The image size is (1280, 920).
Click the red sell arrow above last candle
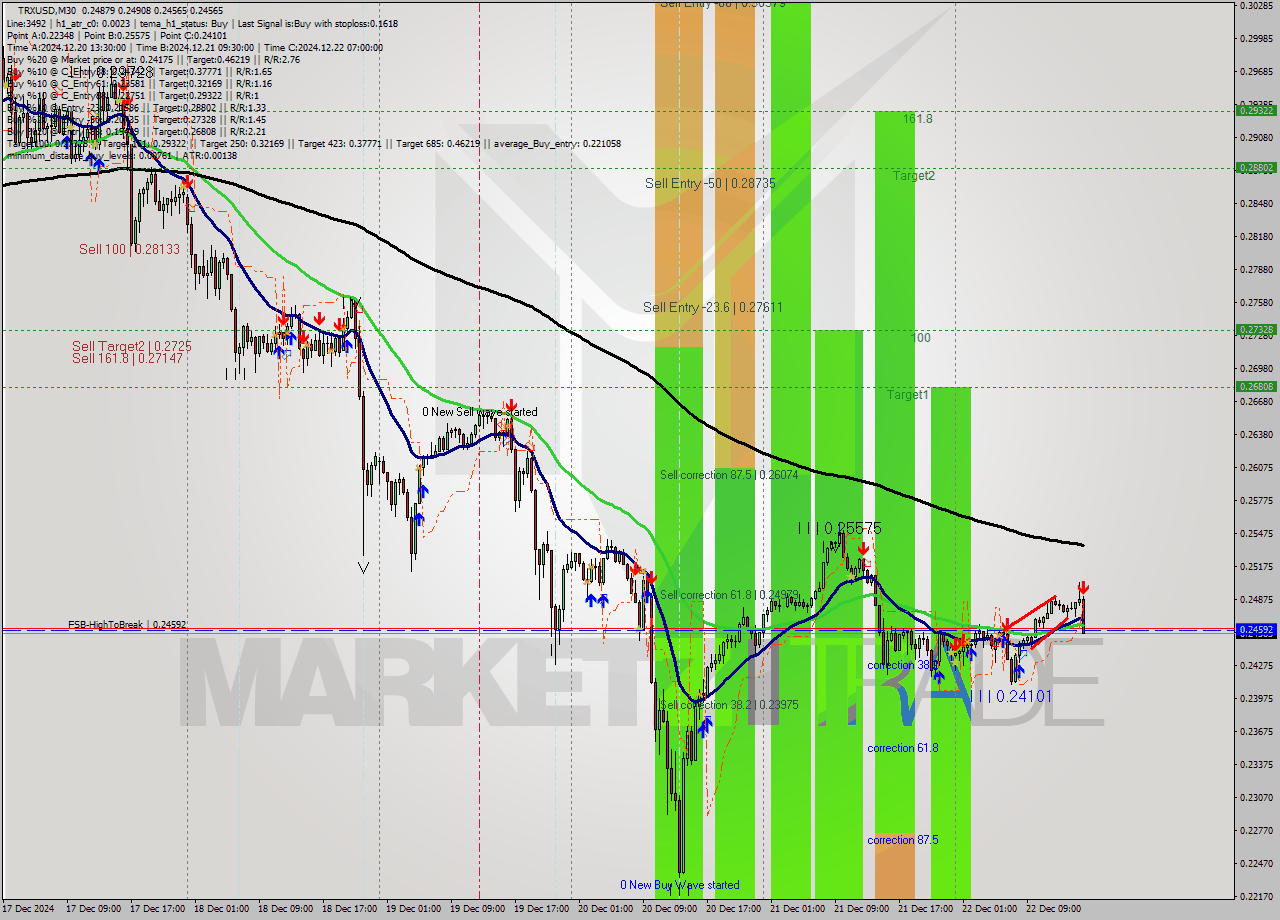tap(1082, 587)
